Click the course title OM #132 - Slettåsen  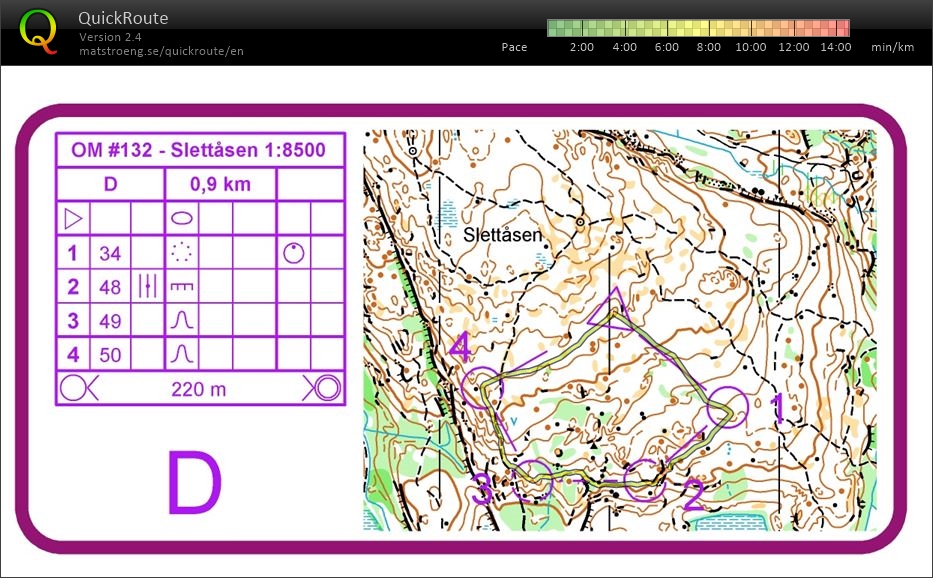[200, 149]
